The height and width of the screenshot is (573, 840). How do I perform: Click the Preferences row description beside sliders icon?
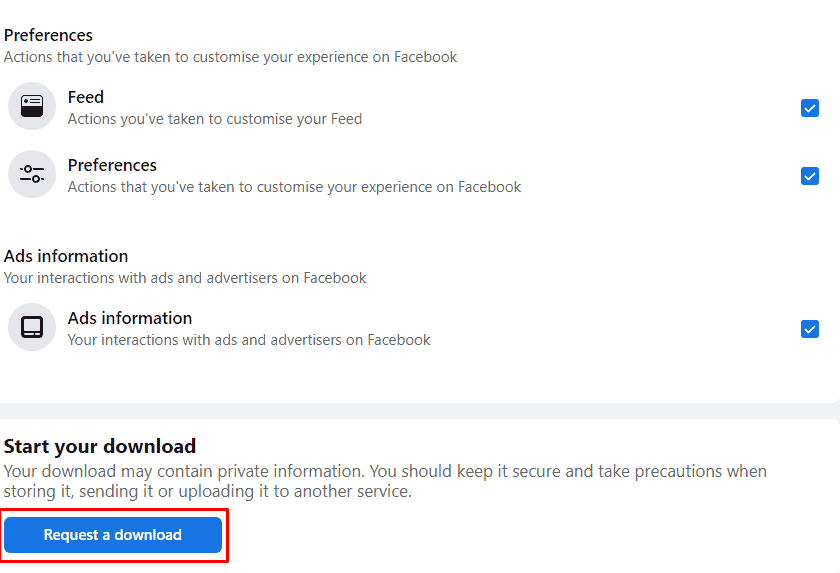coord(294,187)
